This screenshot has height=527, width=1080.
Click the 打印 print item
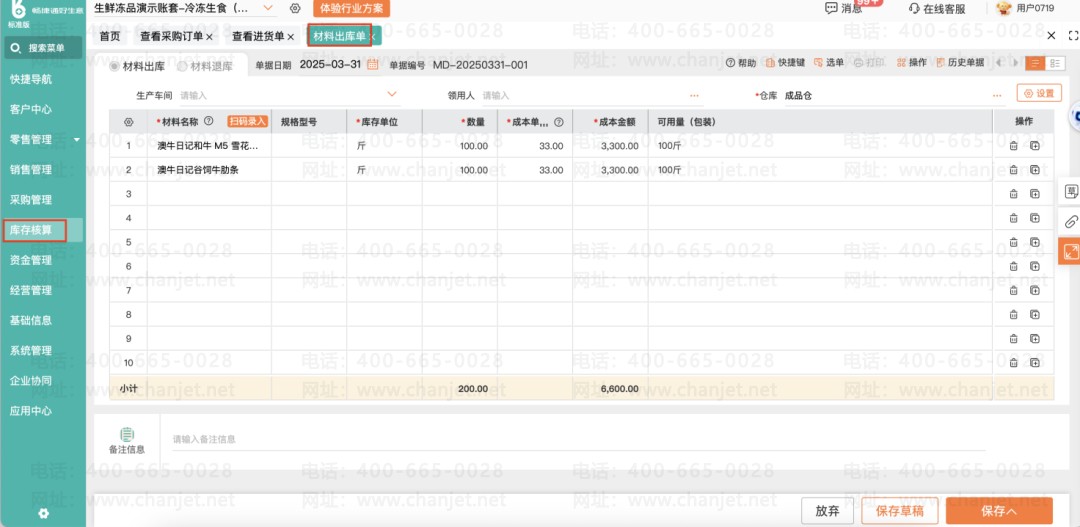click(x=869, y=63)
